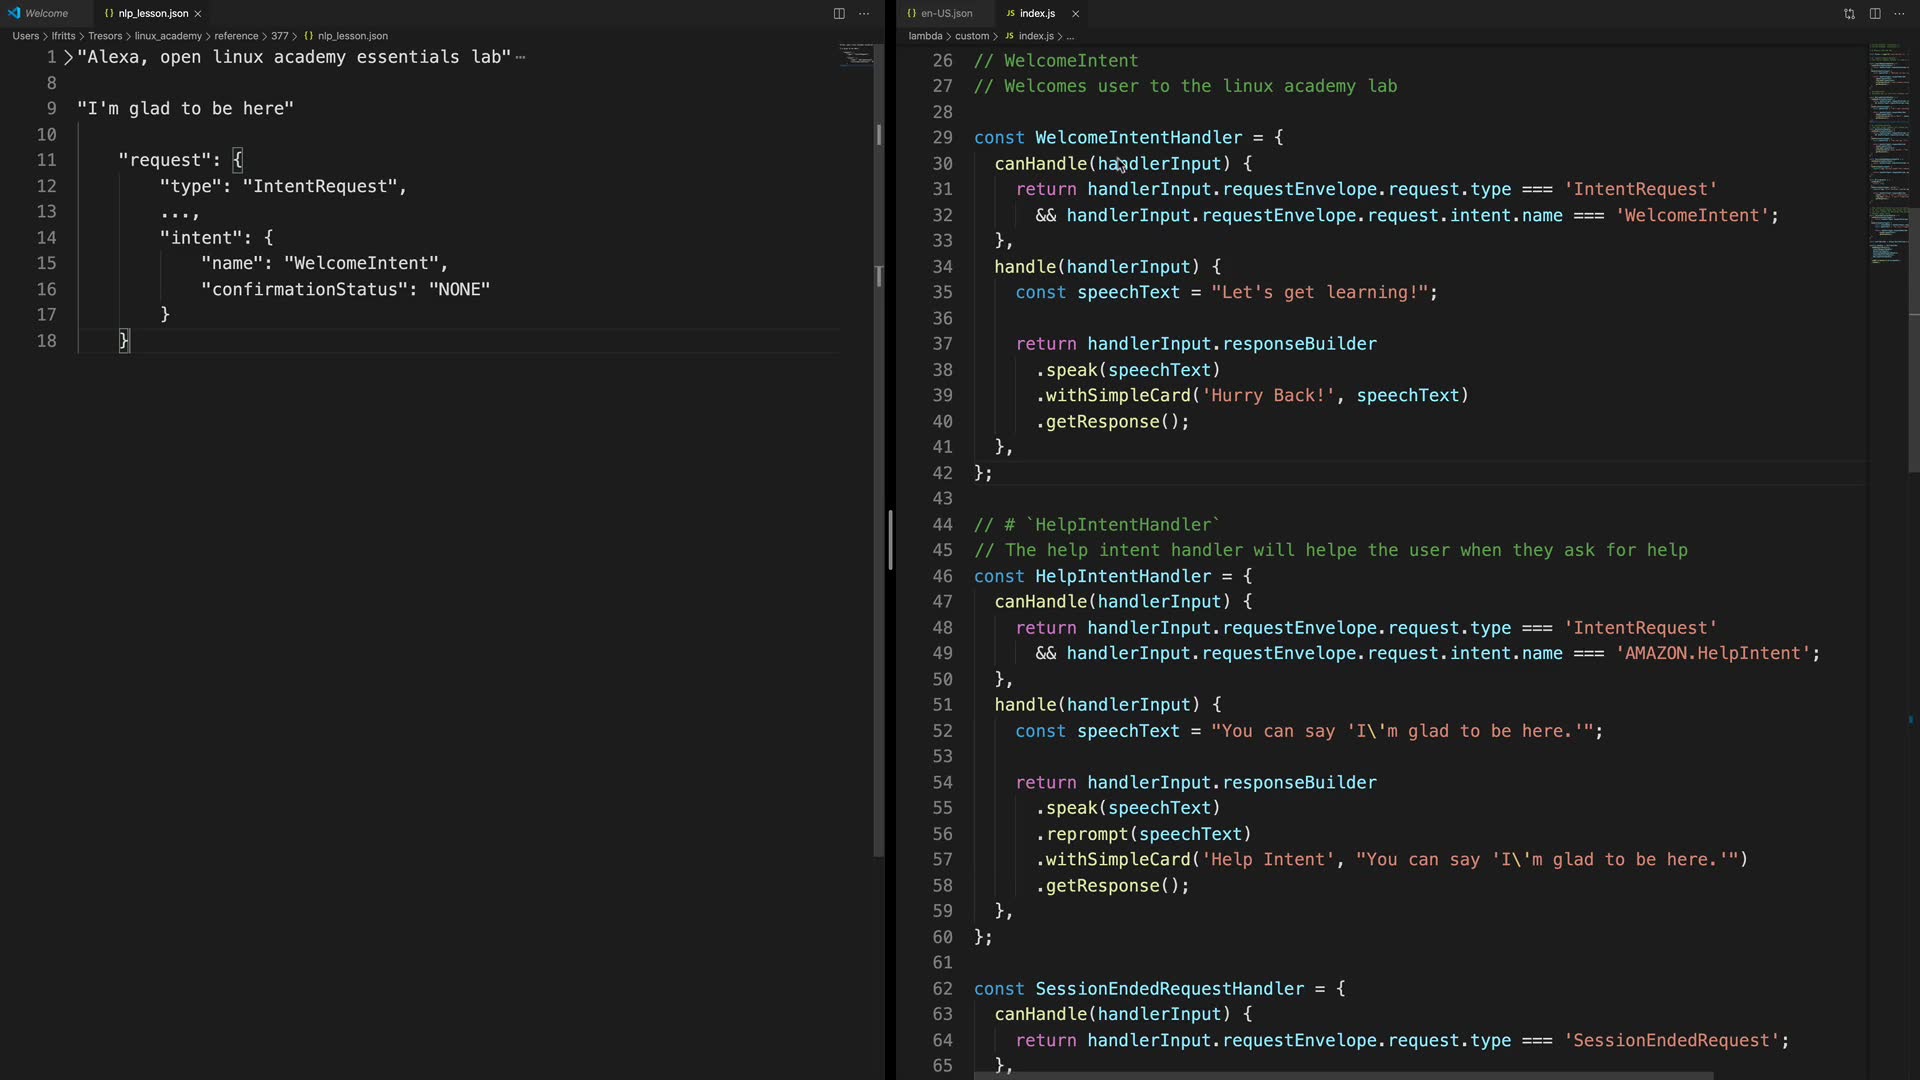
Task: Split the right editor with index.js
Action: 1875,13
